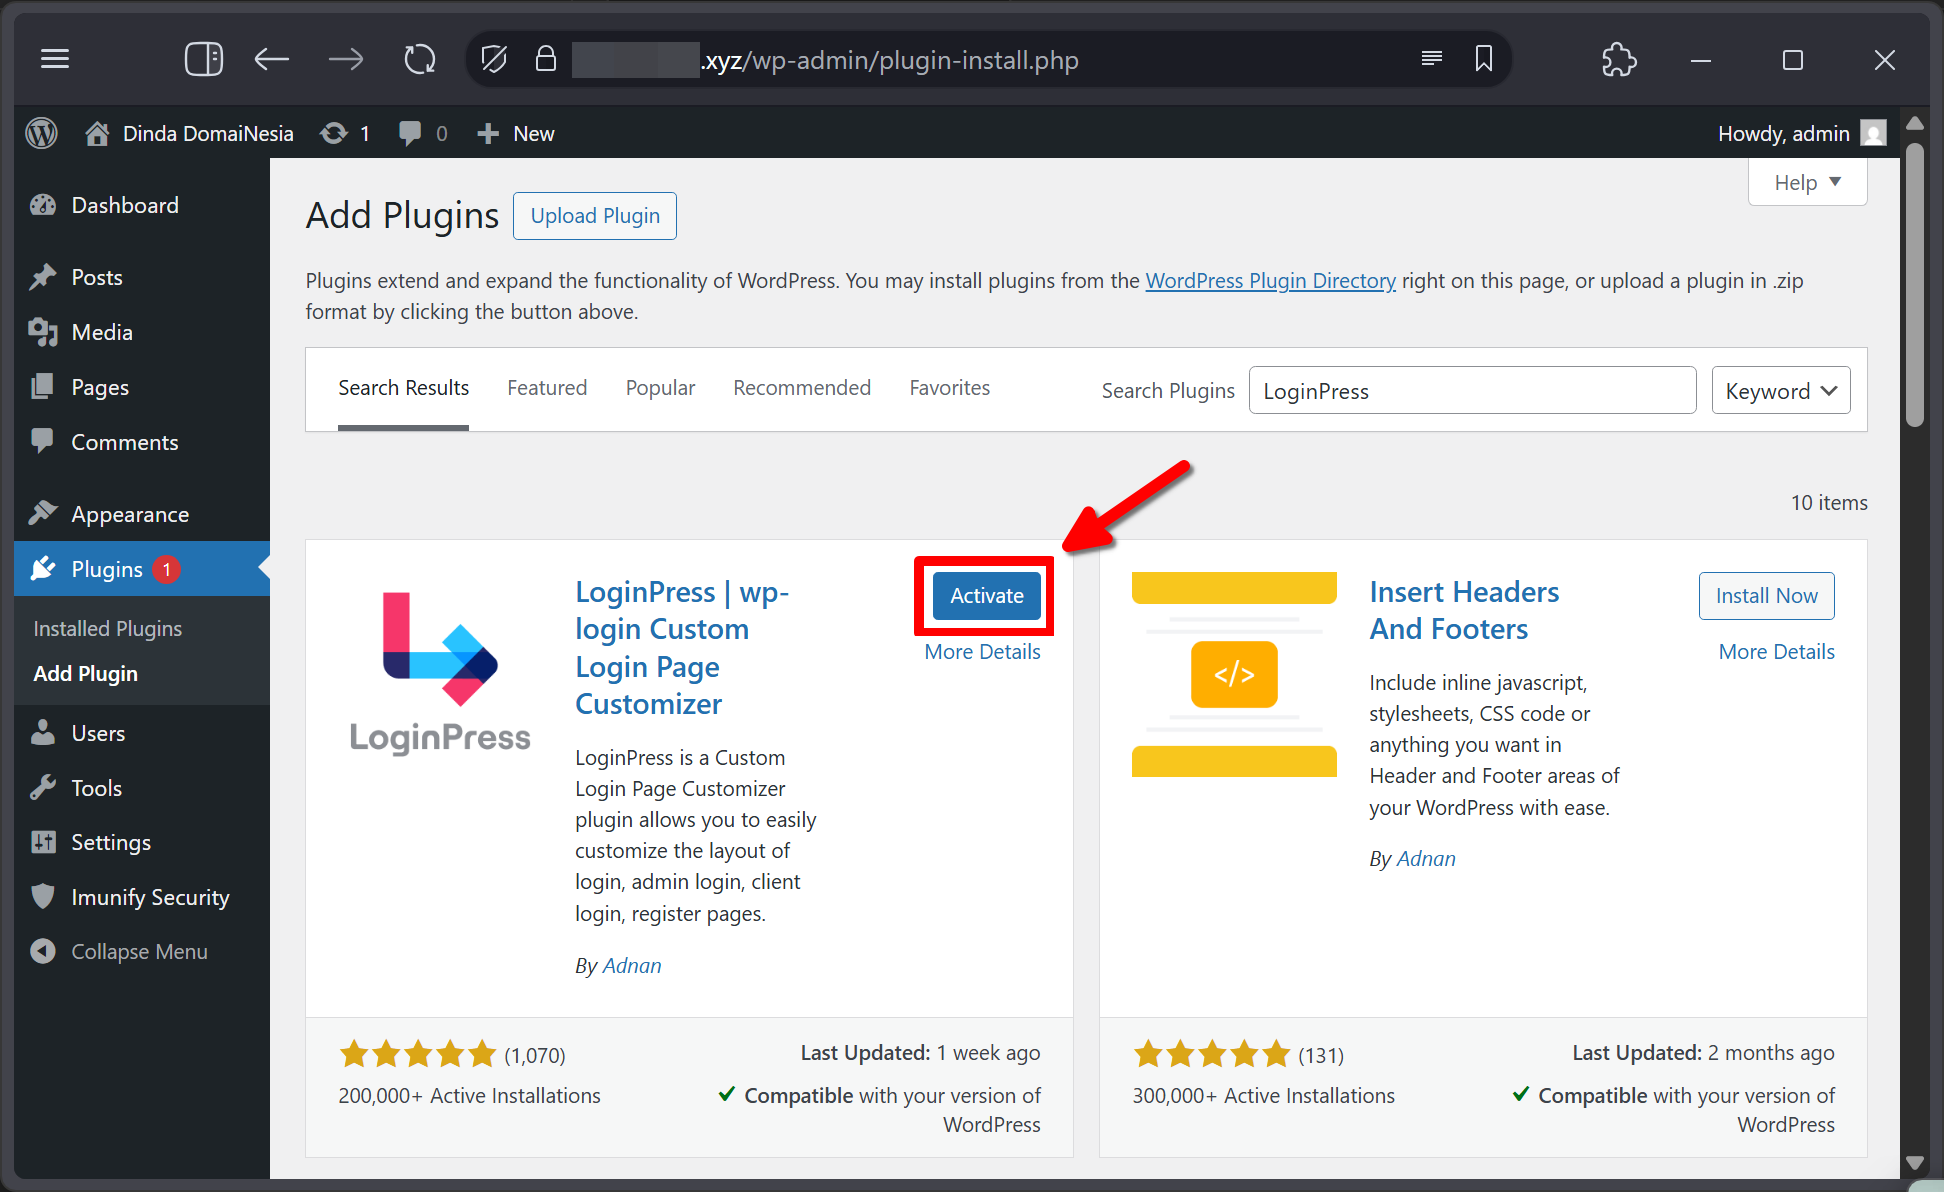
Task: Bookmark this page with bookmark icon
Action: 1484,59
